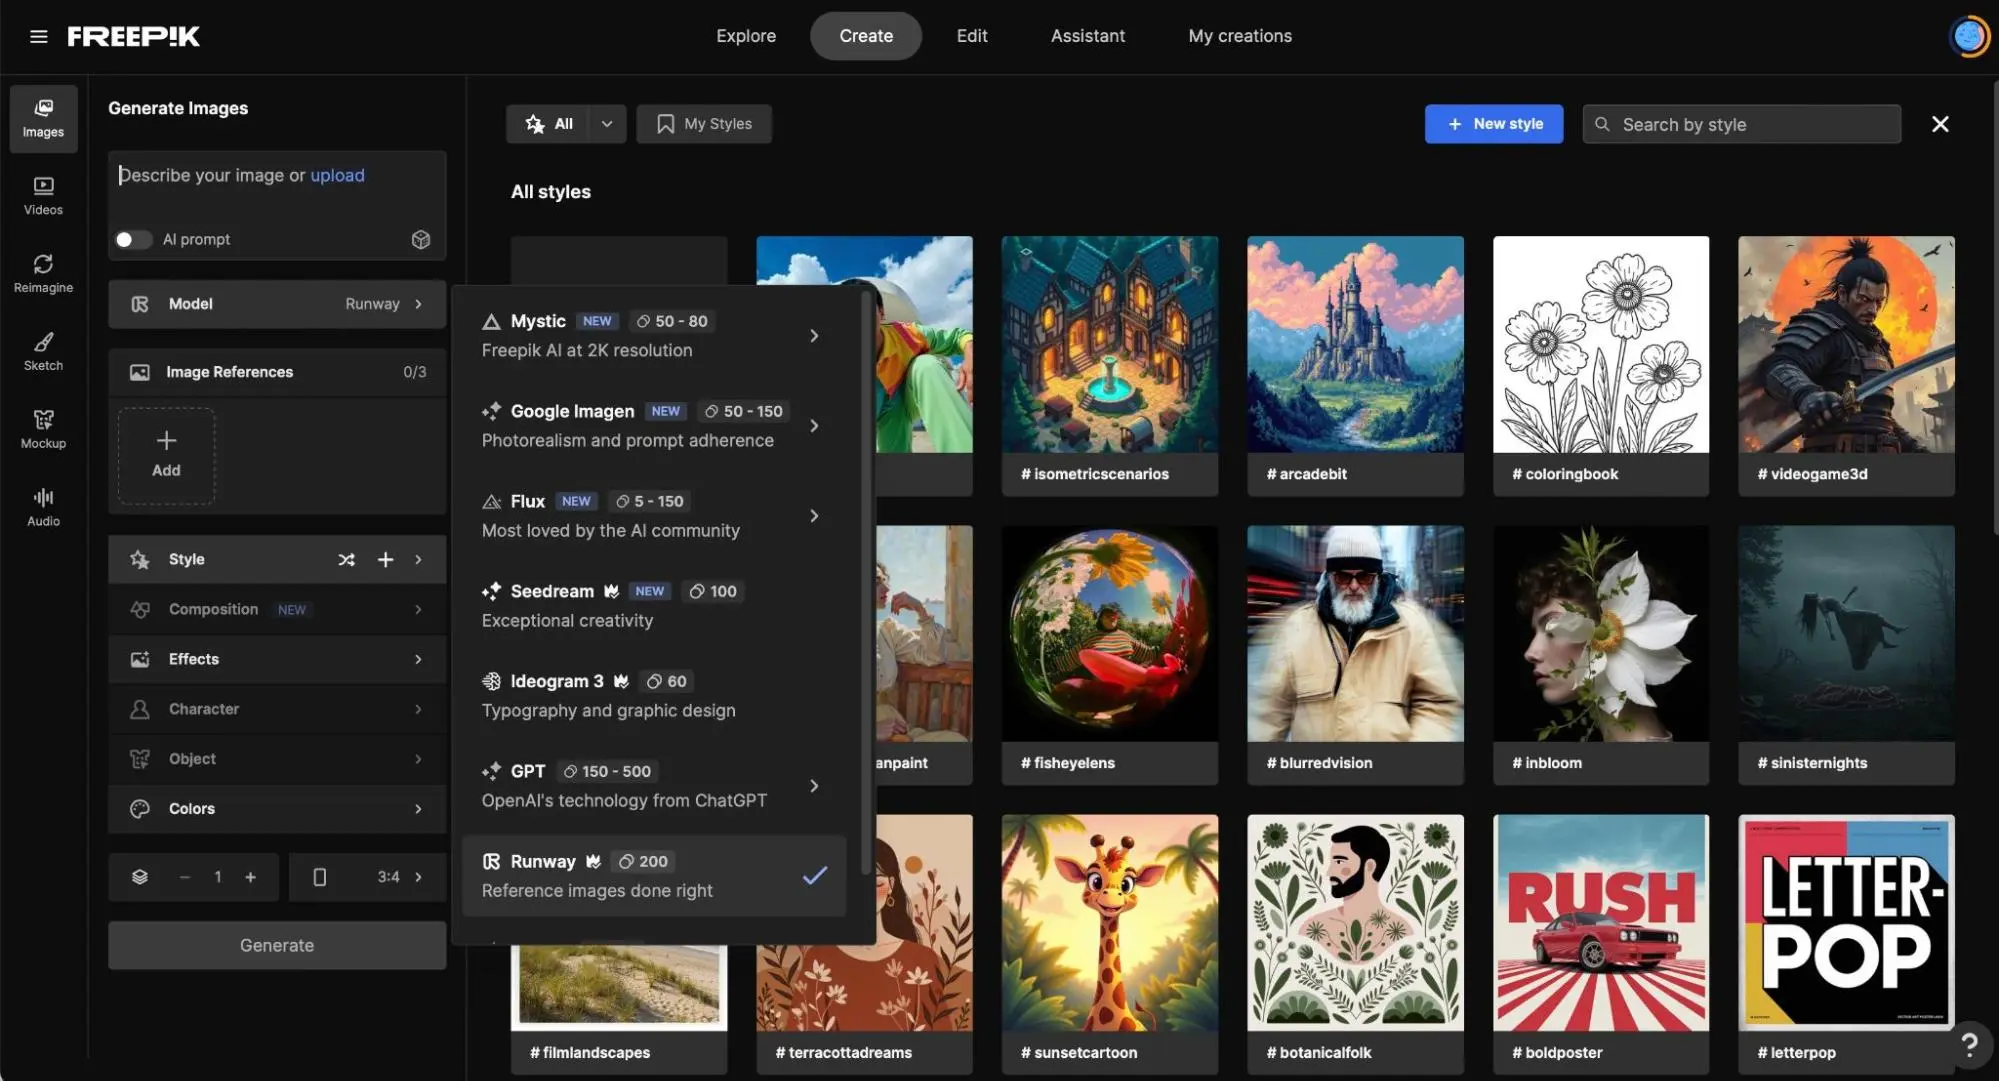Select the Seedream model
The height and width of the screenshot is (1081, 1999).
[x=654, y=606]
